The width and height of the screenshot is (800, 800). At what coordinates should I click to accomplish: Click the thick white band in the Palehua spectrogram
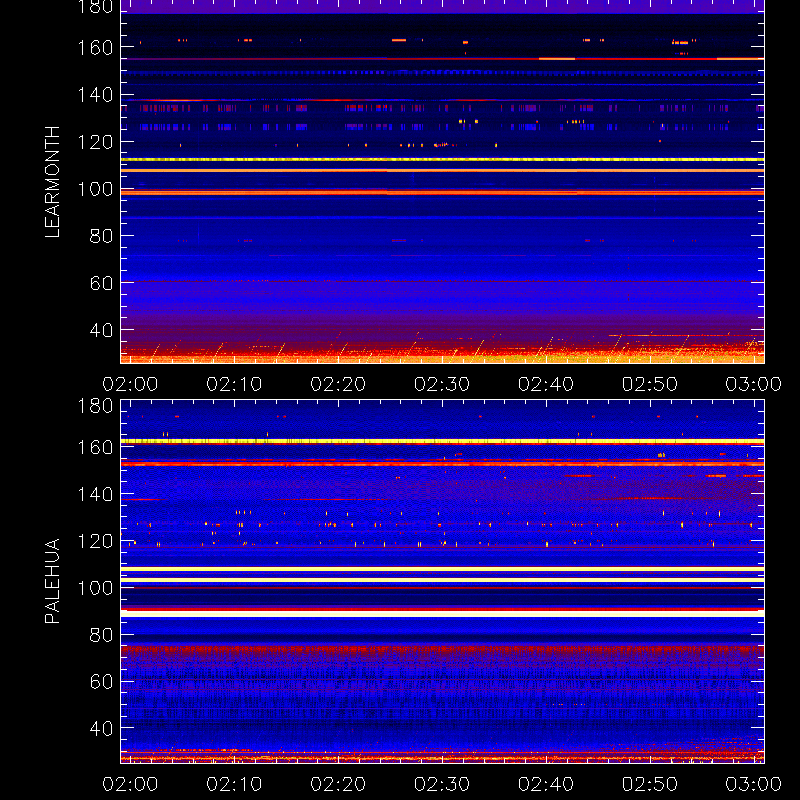[442, 614]
